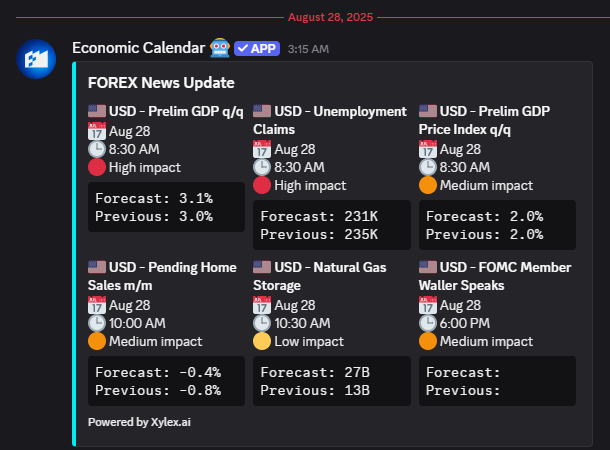Click the Previous: 3.0% value
Image resolution: width=610 pixels, height=450 pixels.
(196, 216)
